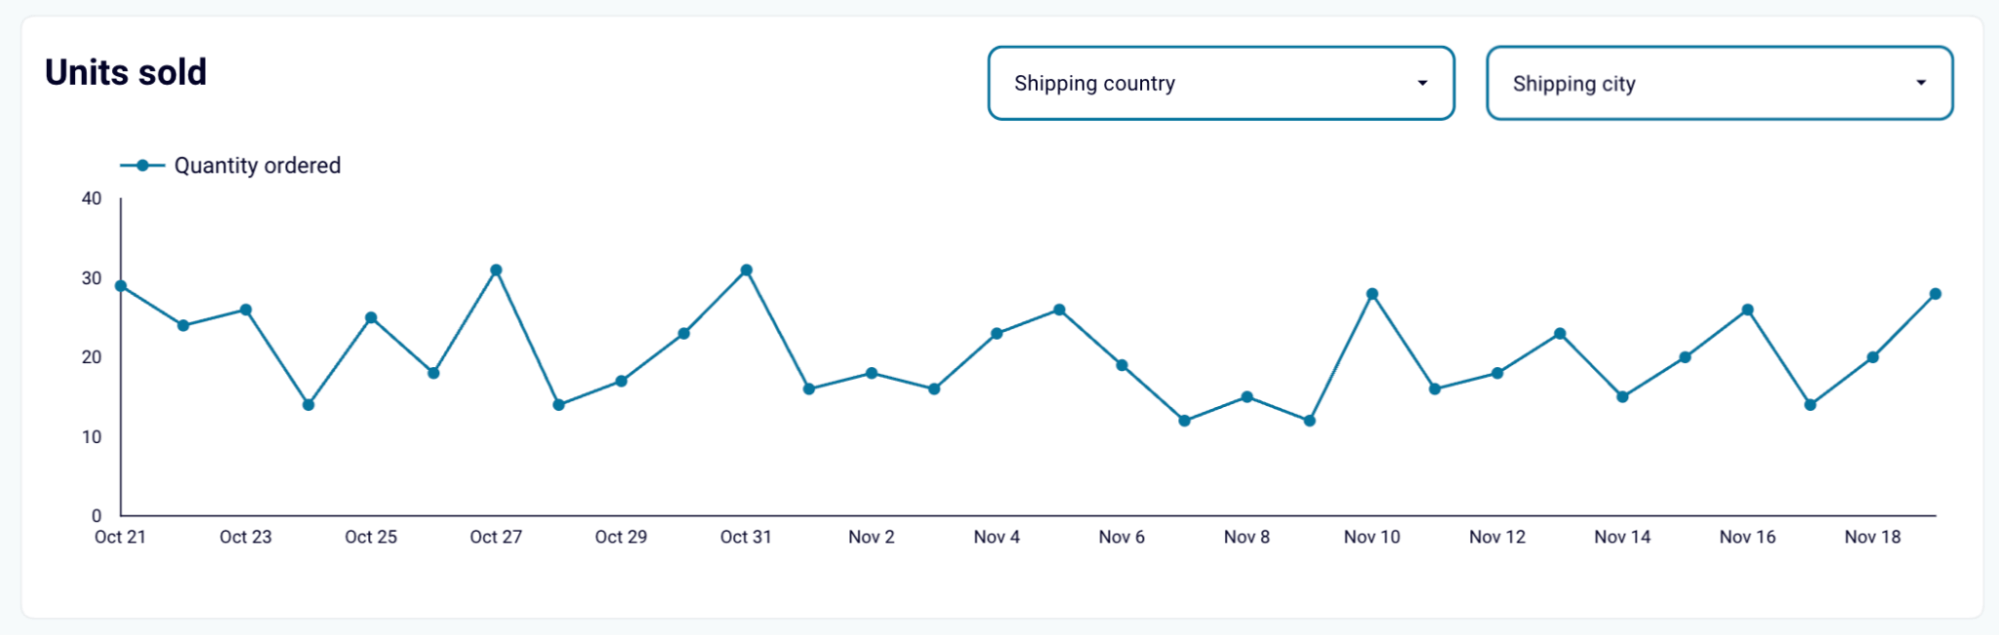Click the Oct 31 peak data point
1999x636 pixels.
[746, 270]
